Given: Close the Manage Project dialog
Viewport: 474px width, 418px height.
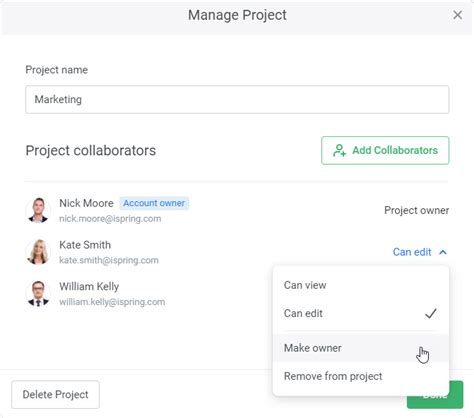Looking at the screenshot, I should pos(457,15).
